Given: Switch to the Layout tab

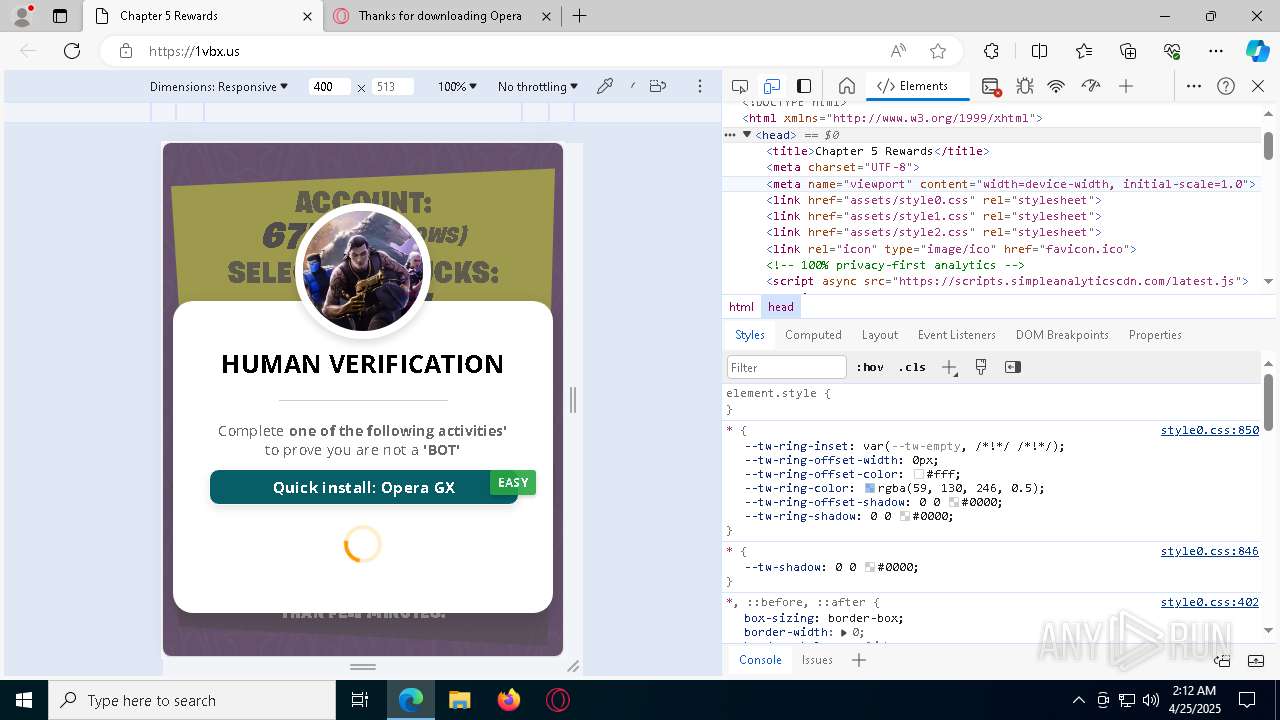Looking at the screenshot, I should pyautogui.click(x=880, y=335).
